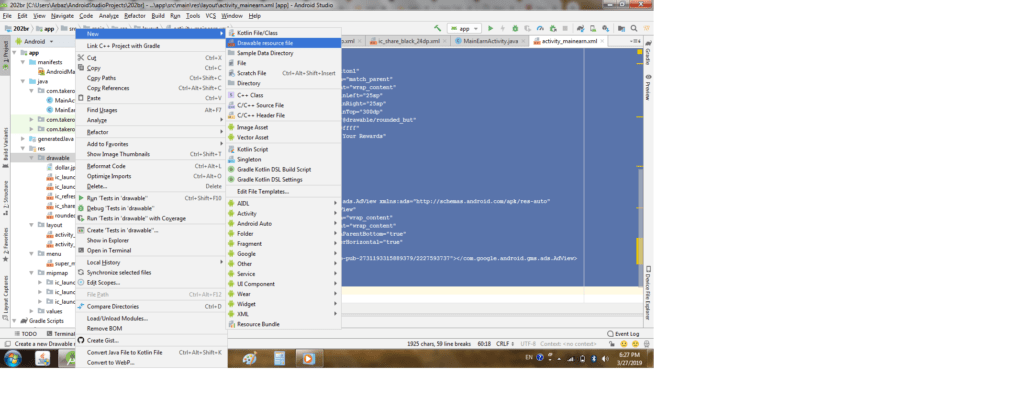Select Drawable resource file in New submenu
The height and width of the screenshot is (411, 1024).
pos(283,42)
